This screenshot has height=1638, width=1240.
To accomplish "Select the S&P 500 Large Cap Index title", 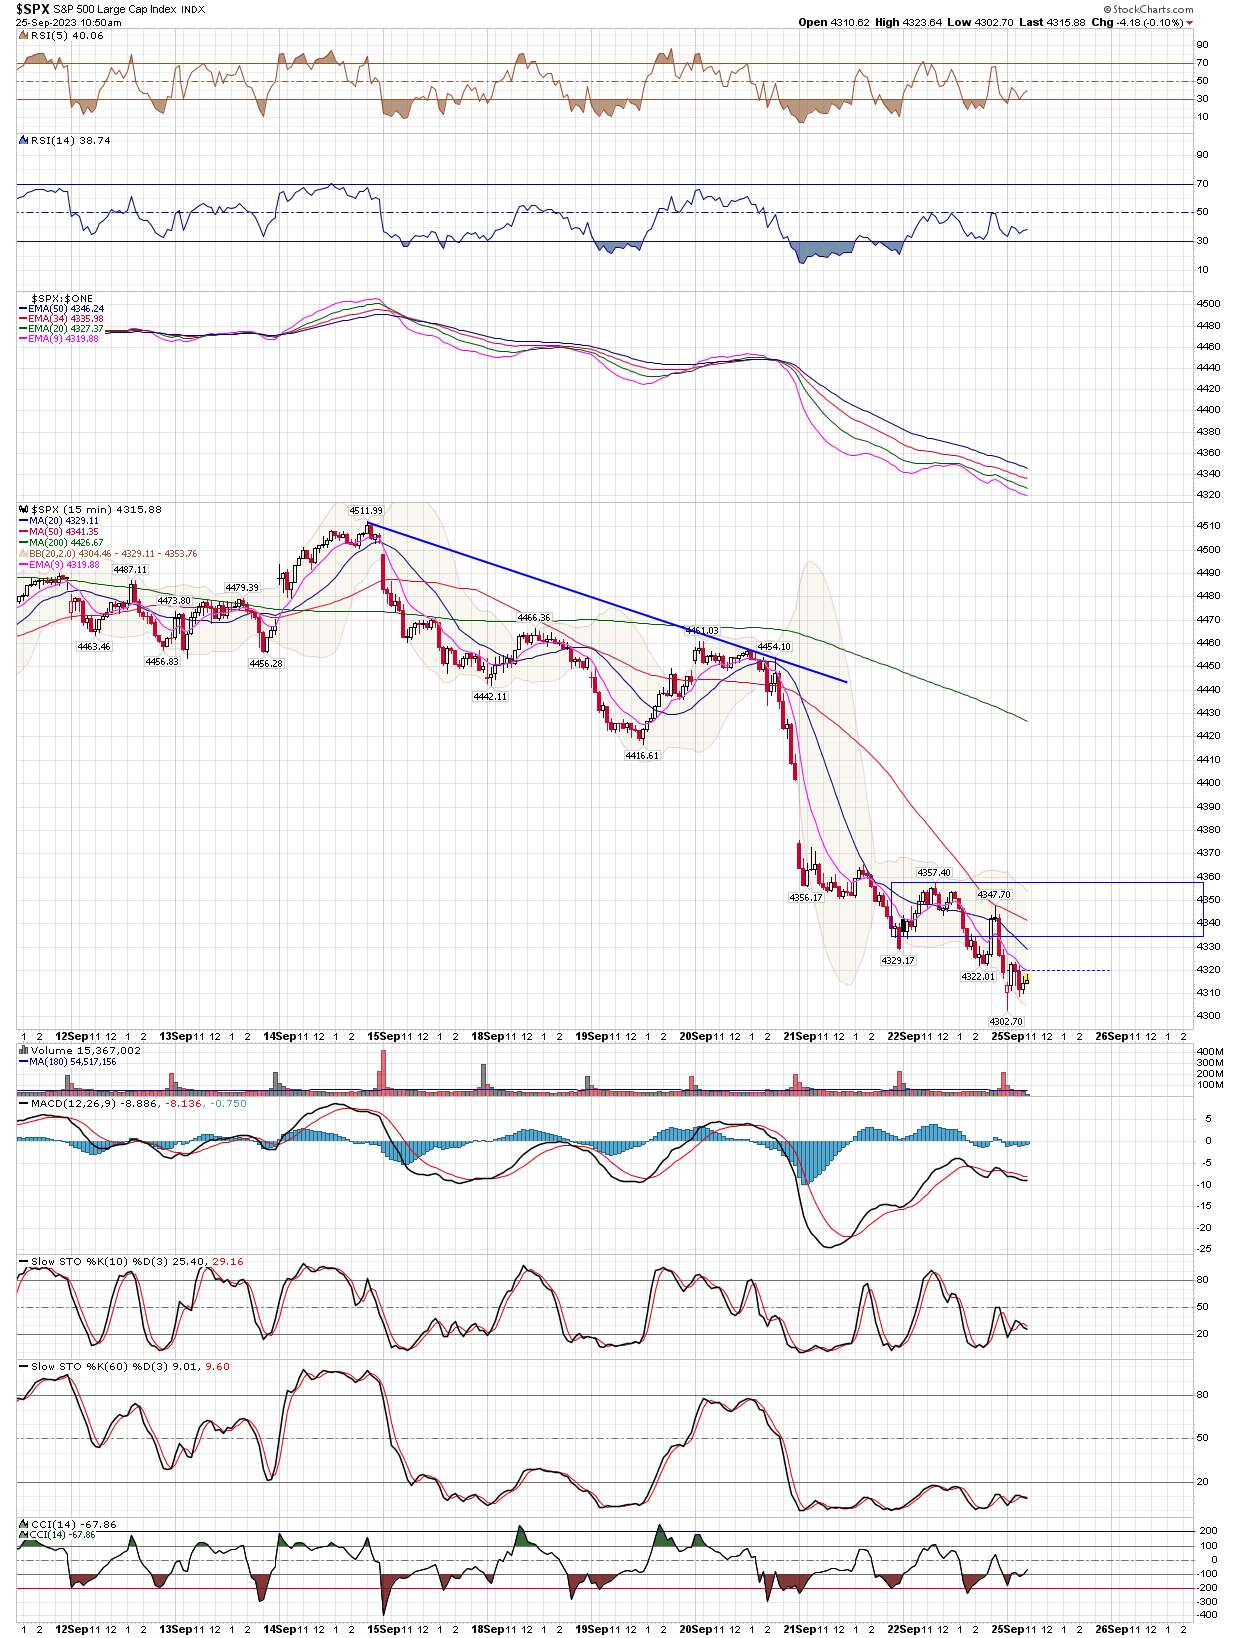I will [x=115, y=9].
